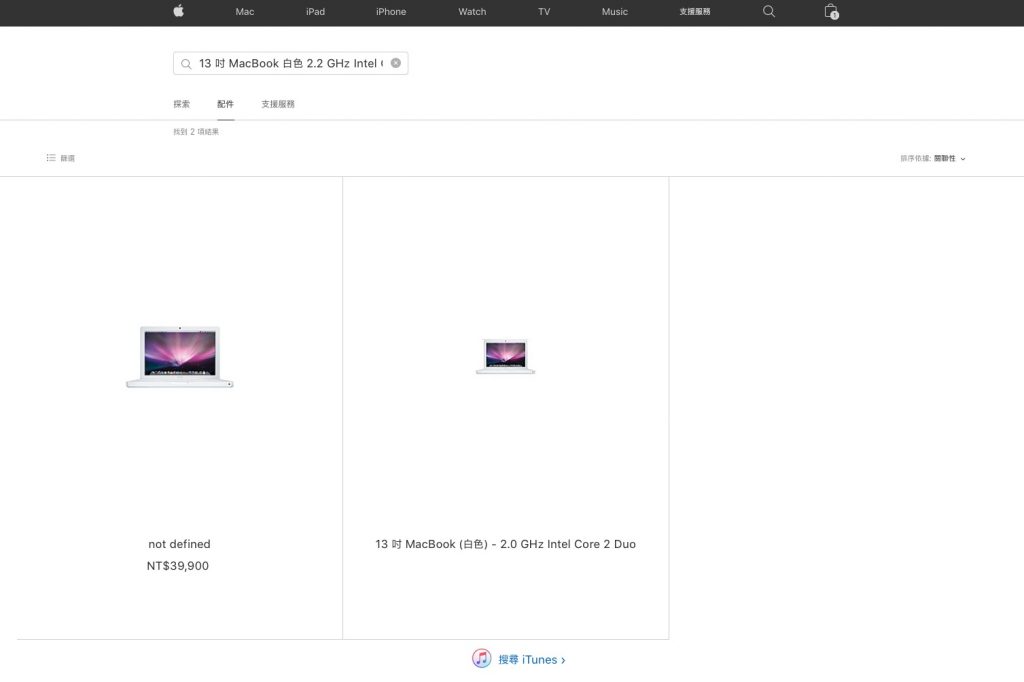The image size is (1024, 682).
Task: Click the 搜尋 iTunes link
Action: tap(532, 660)
